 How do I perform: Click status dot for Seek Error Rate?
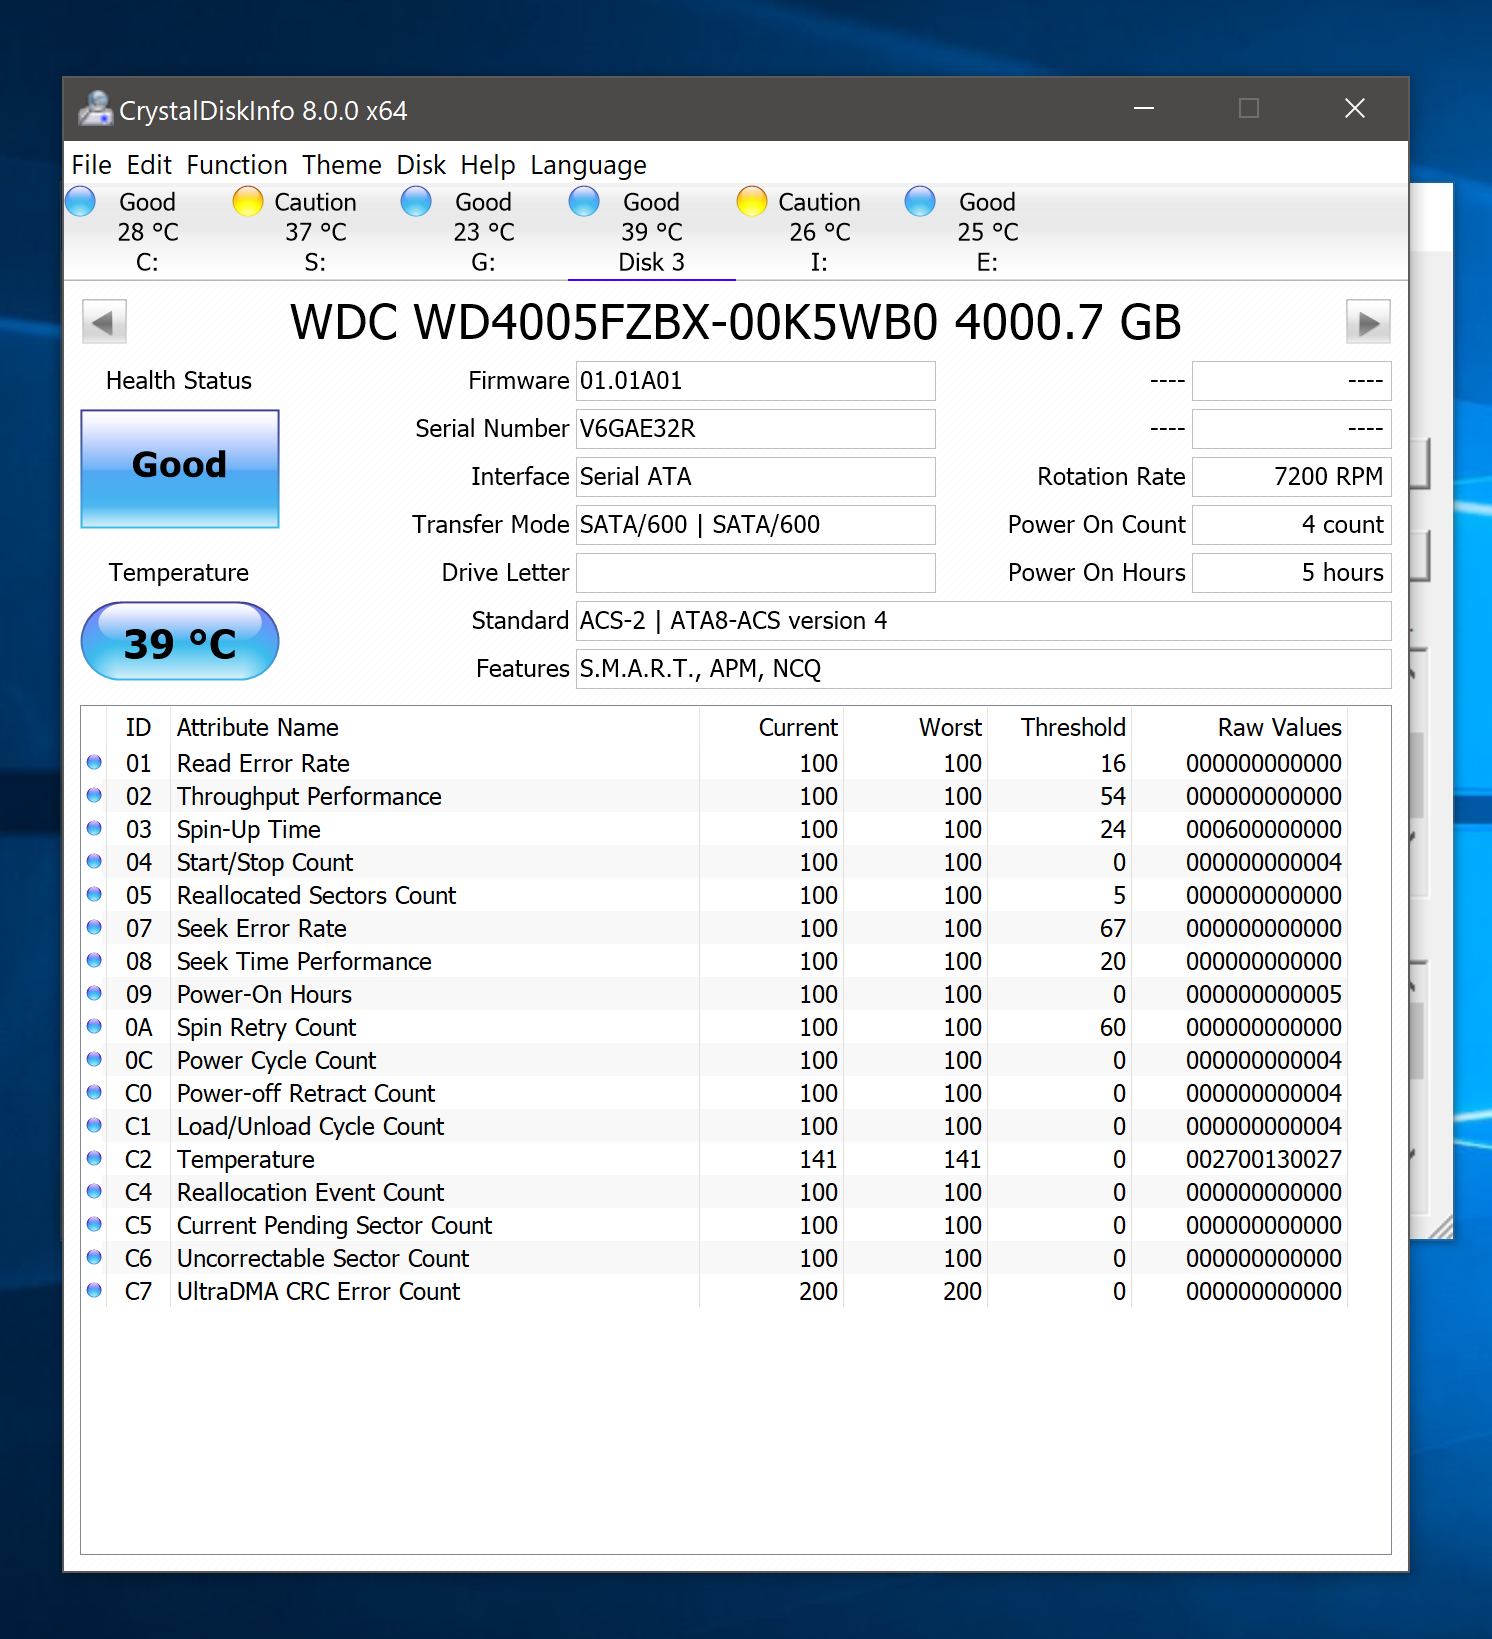(x=94, y=928)
